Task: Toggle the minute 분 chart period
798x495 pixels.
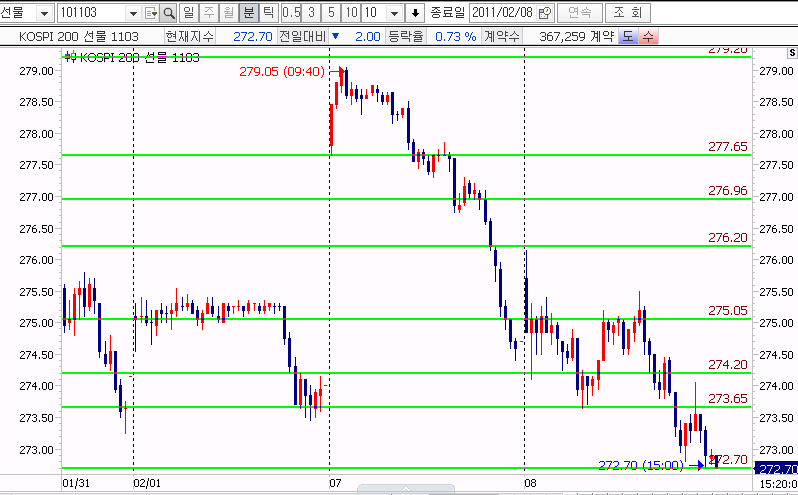Action: (248, 13)
